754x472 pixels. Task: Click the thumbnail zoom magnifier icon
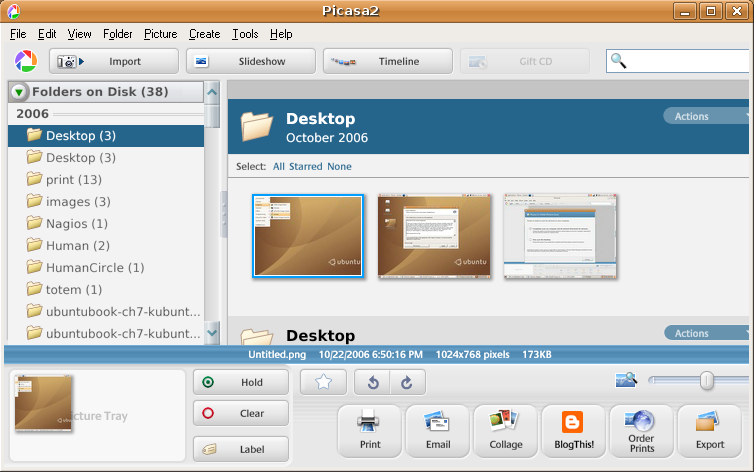click(x=626, y=380)
